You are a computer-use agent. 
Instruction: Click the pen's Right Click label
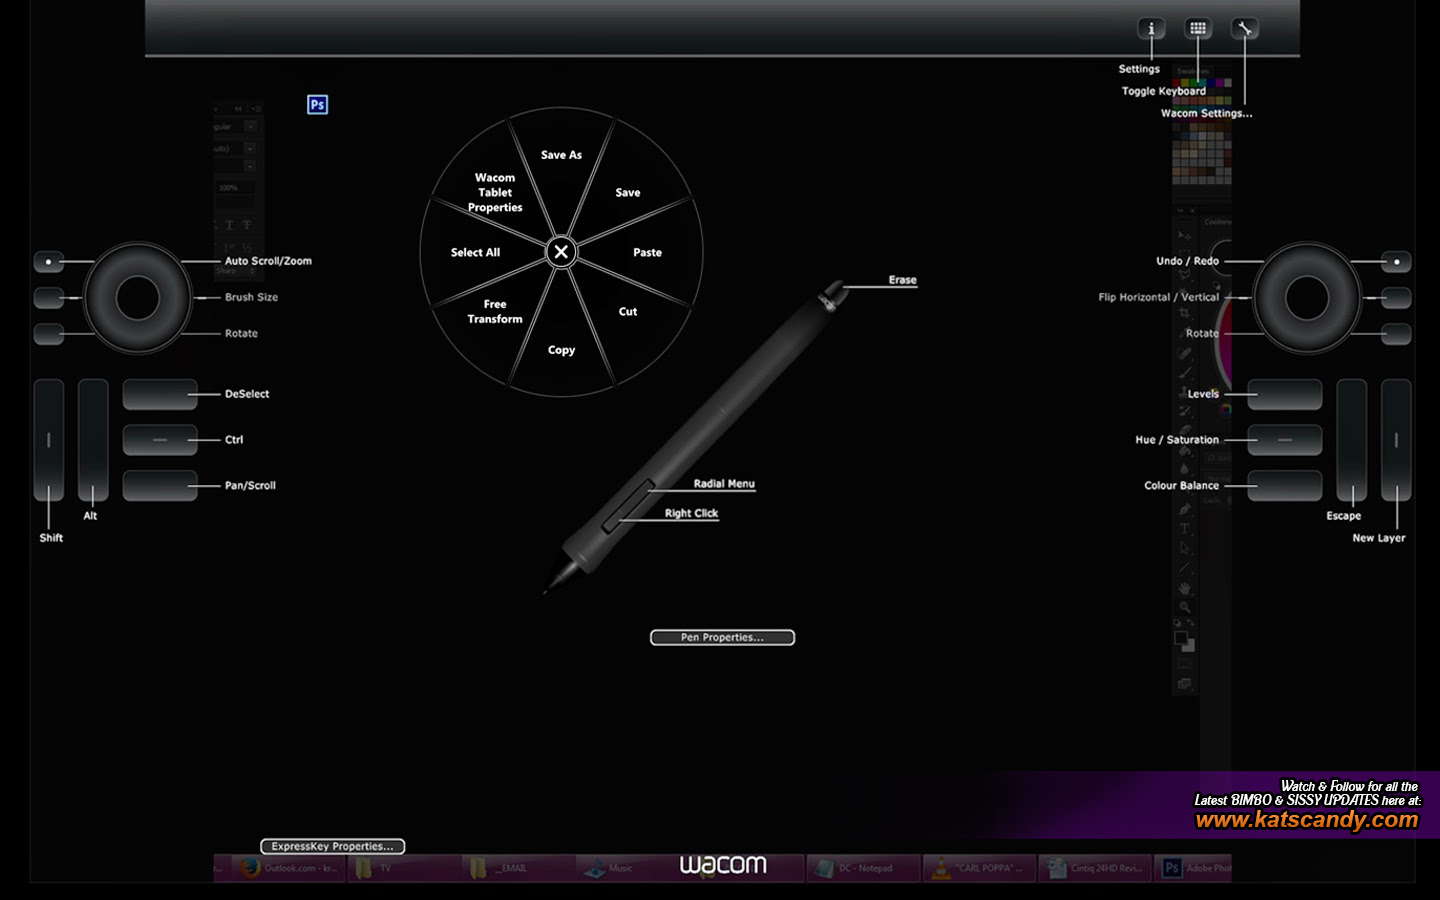click(691, 513)
